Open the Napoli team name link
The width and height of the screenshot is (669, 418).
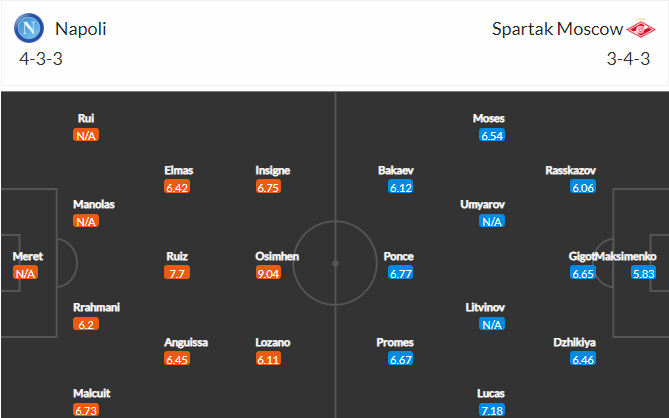pos(81,29)
